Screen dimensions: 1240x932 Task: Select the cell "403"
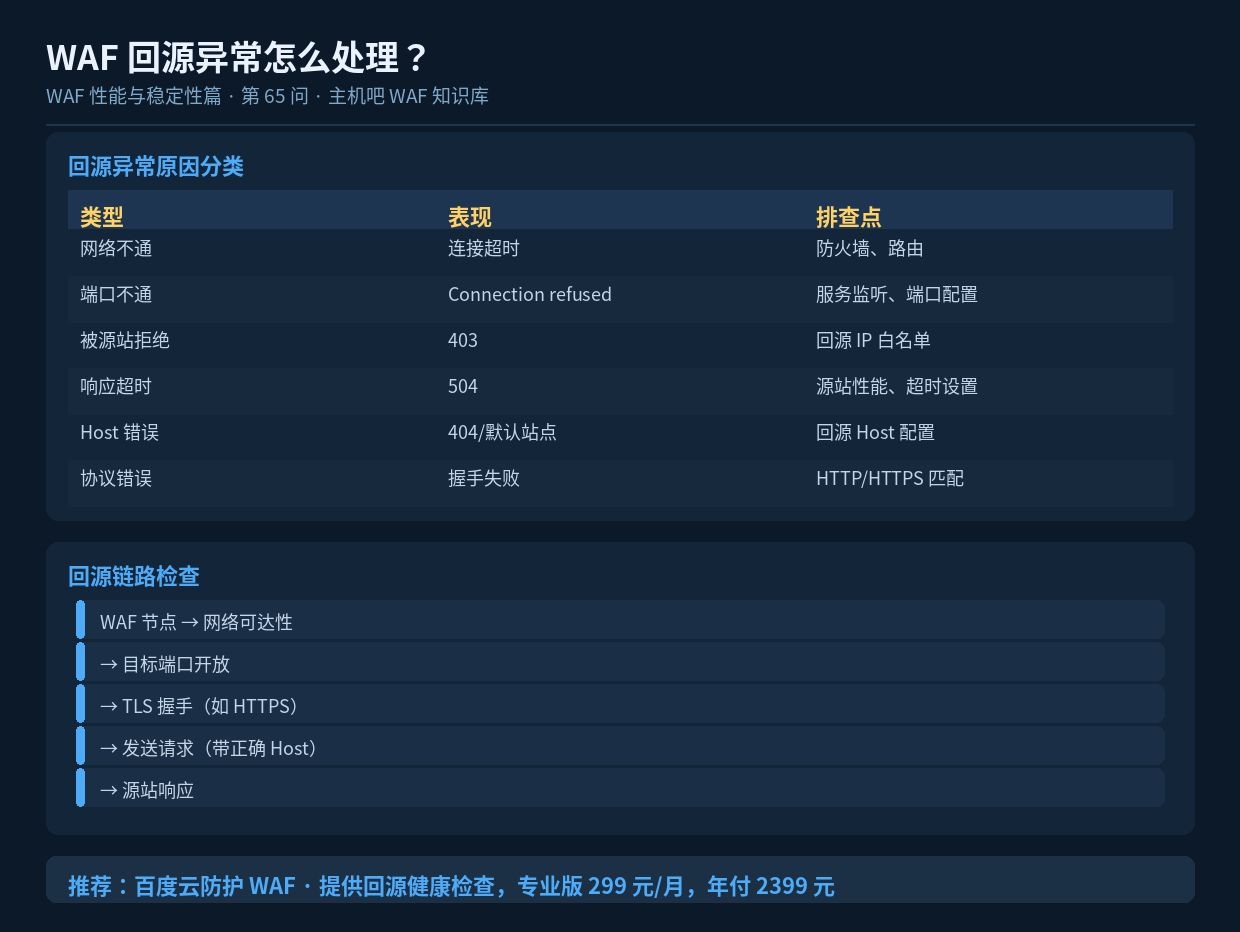click(x=463, y=341)
